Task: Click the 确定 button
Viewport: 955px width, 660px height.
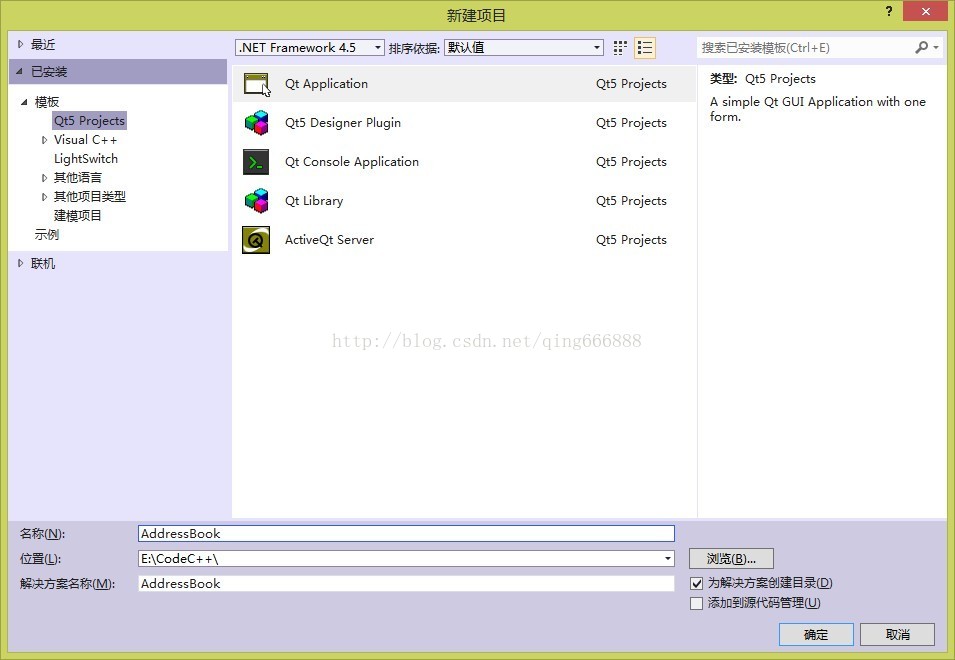Action: tap(816, 634)
